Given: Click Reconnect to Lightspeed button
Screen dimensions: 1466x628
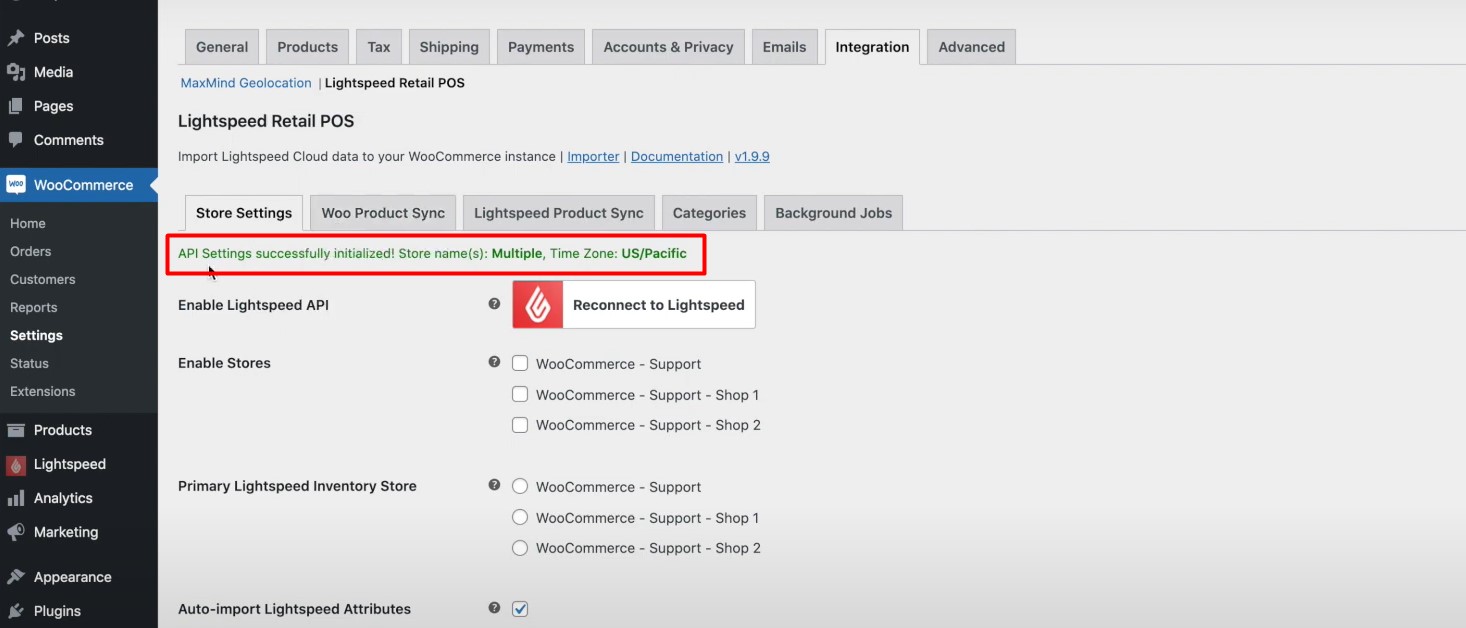Looking at the screenshot, I should [x=634, y=304].
